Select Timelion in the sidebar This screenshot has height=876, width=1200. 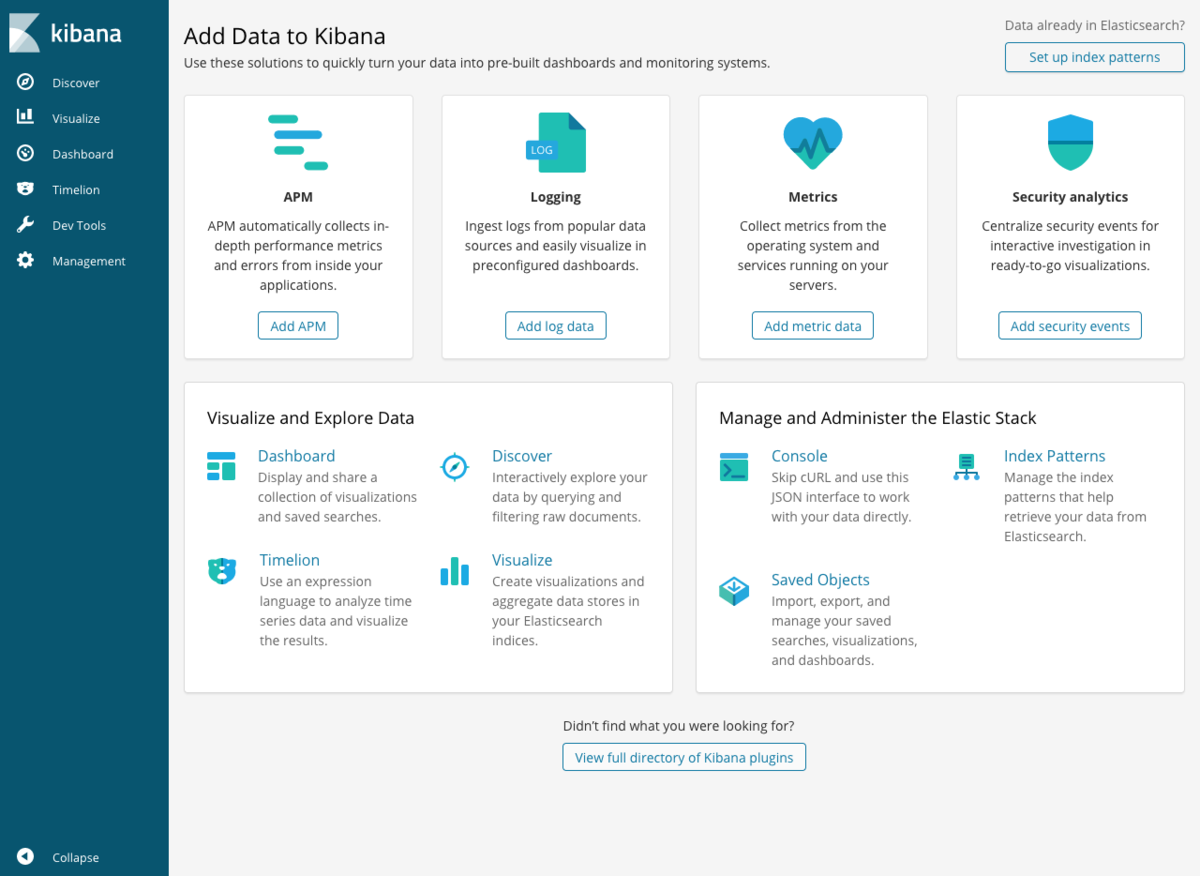pos(76,189)
